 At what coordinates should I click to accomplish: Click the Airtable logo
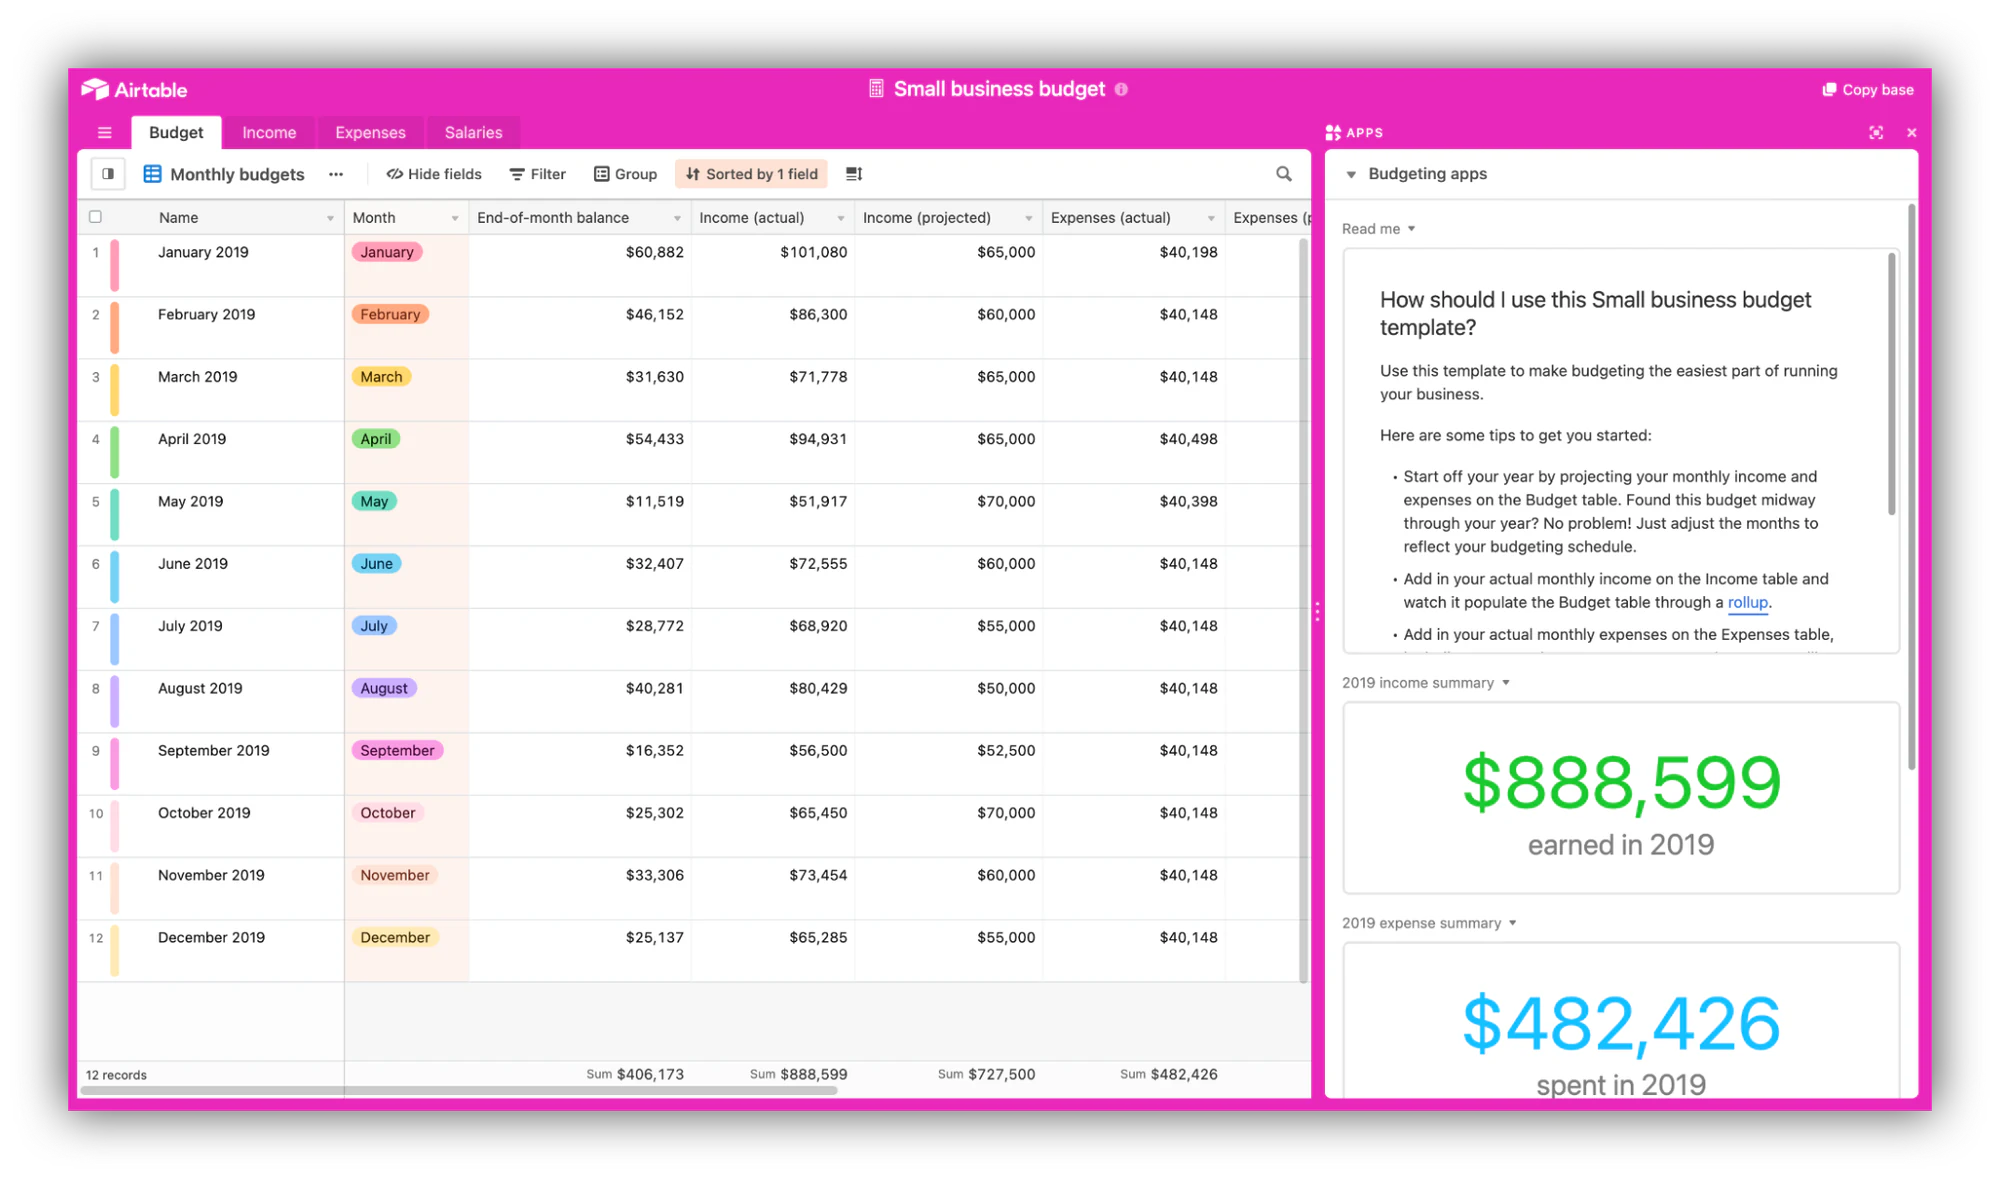(134, 89)
